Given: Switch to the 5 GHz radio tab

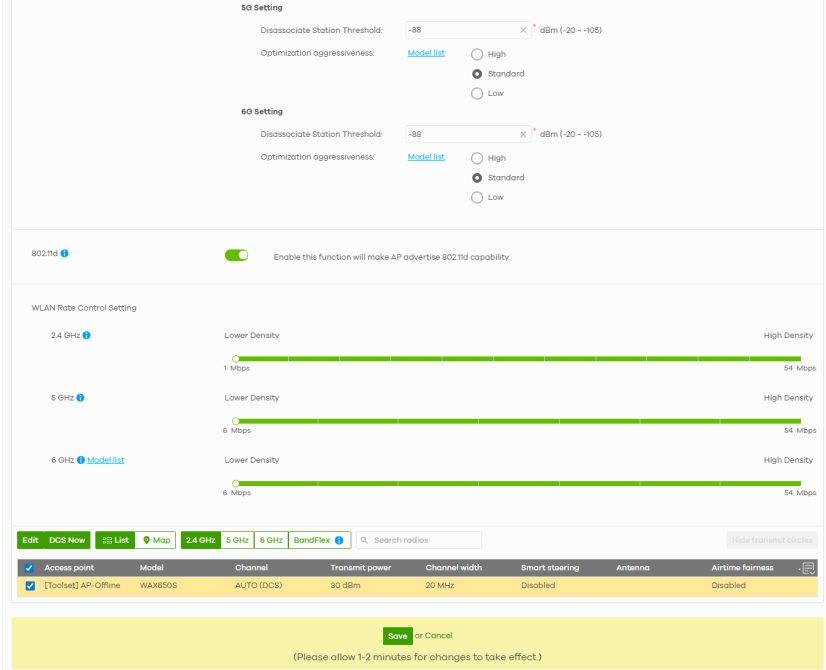Looking at the screenshot, I should (237, 540).
